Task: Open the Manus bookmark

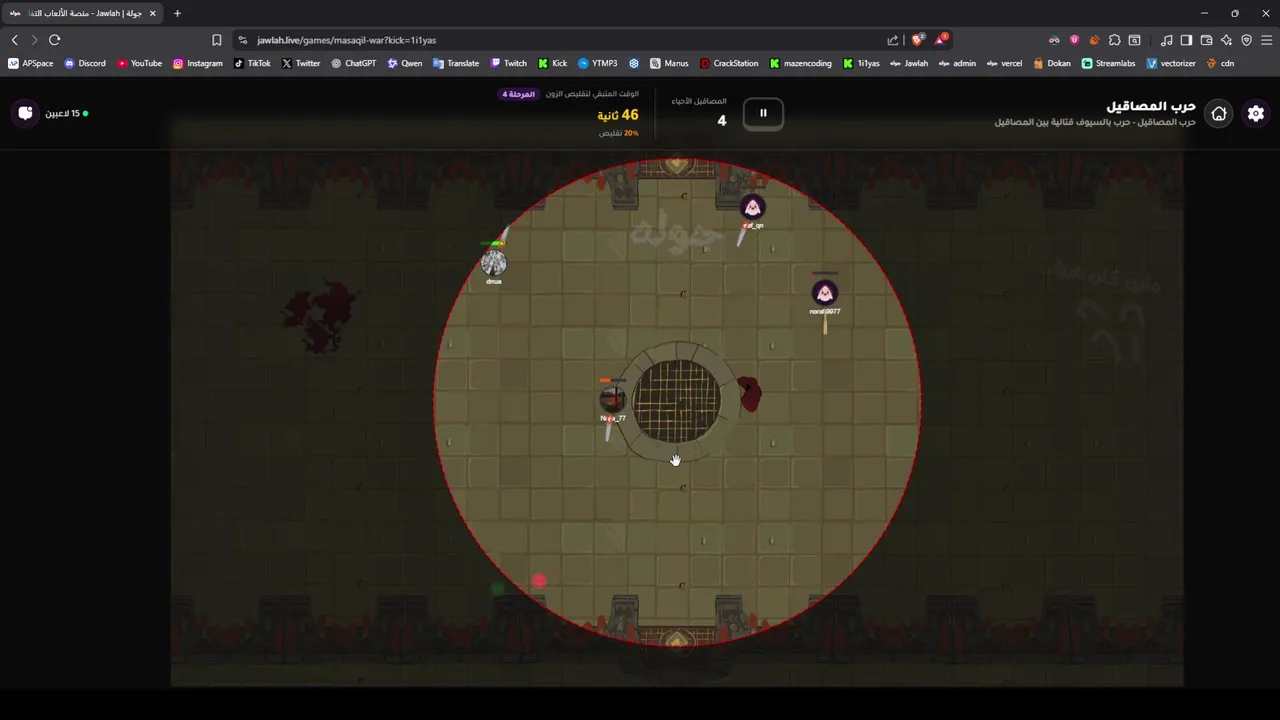Action: [x=668, y=63]
